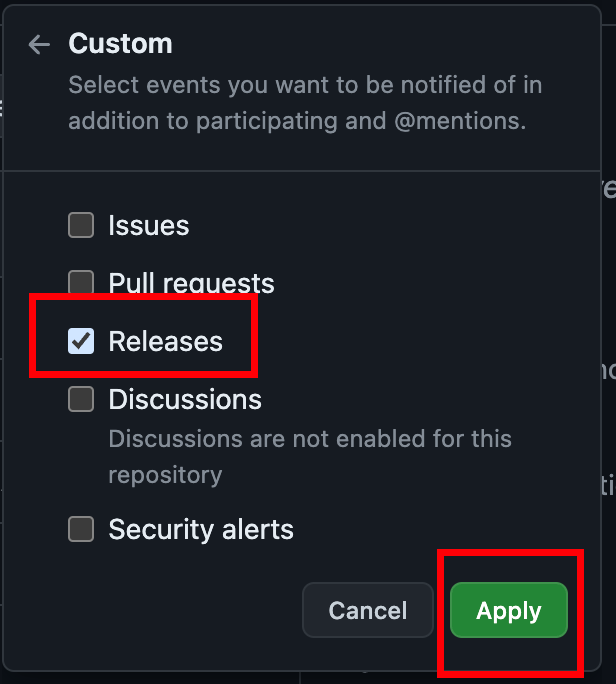
Task: Click the '@mentions' text in the description
Action: 457,121
